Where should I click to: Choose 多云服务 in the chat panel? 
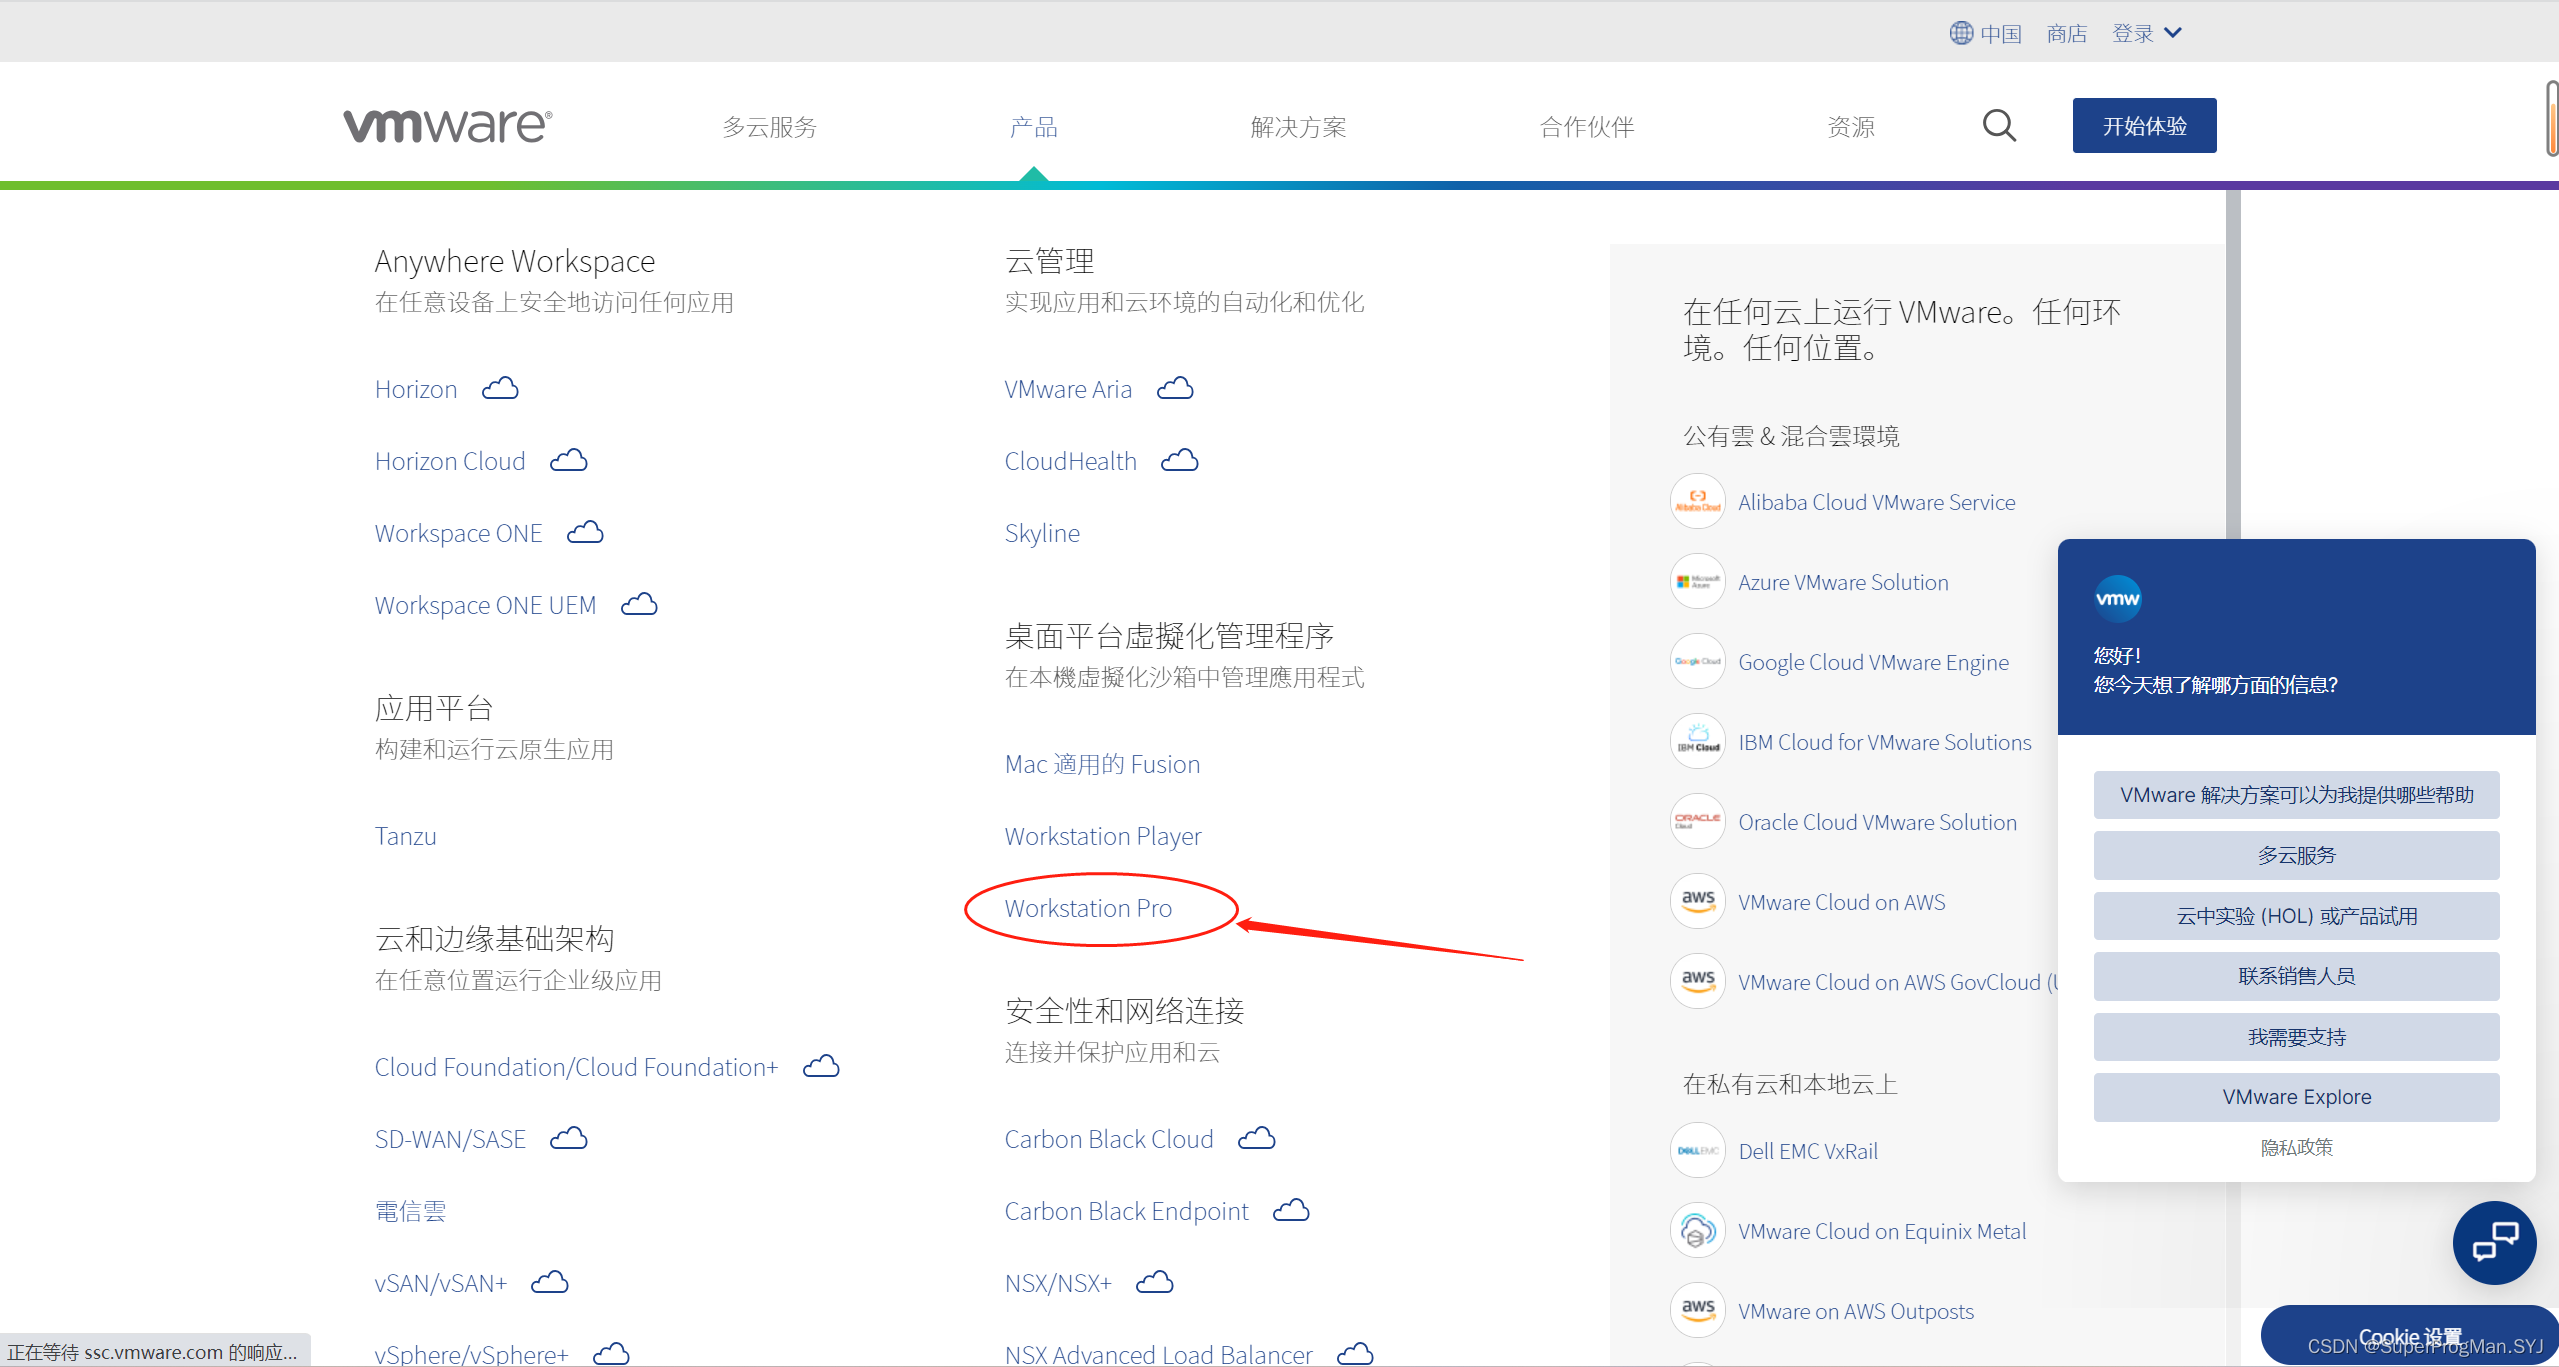click(2296, 855)
